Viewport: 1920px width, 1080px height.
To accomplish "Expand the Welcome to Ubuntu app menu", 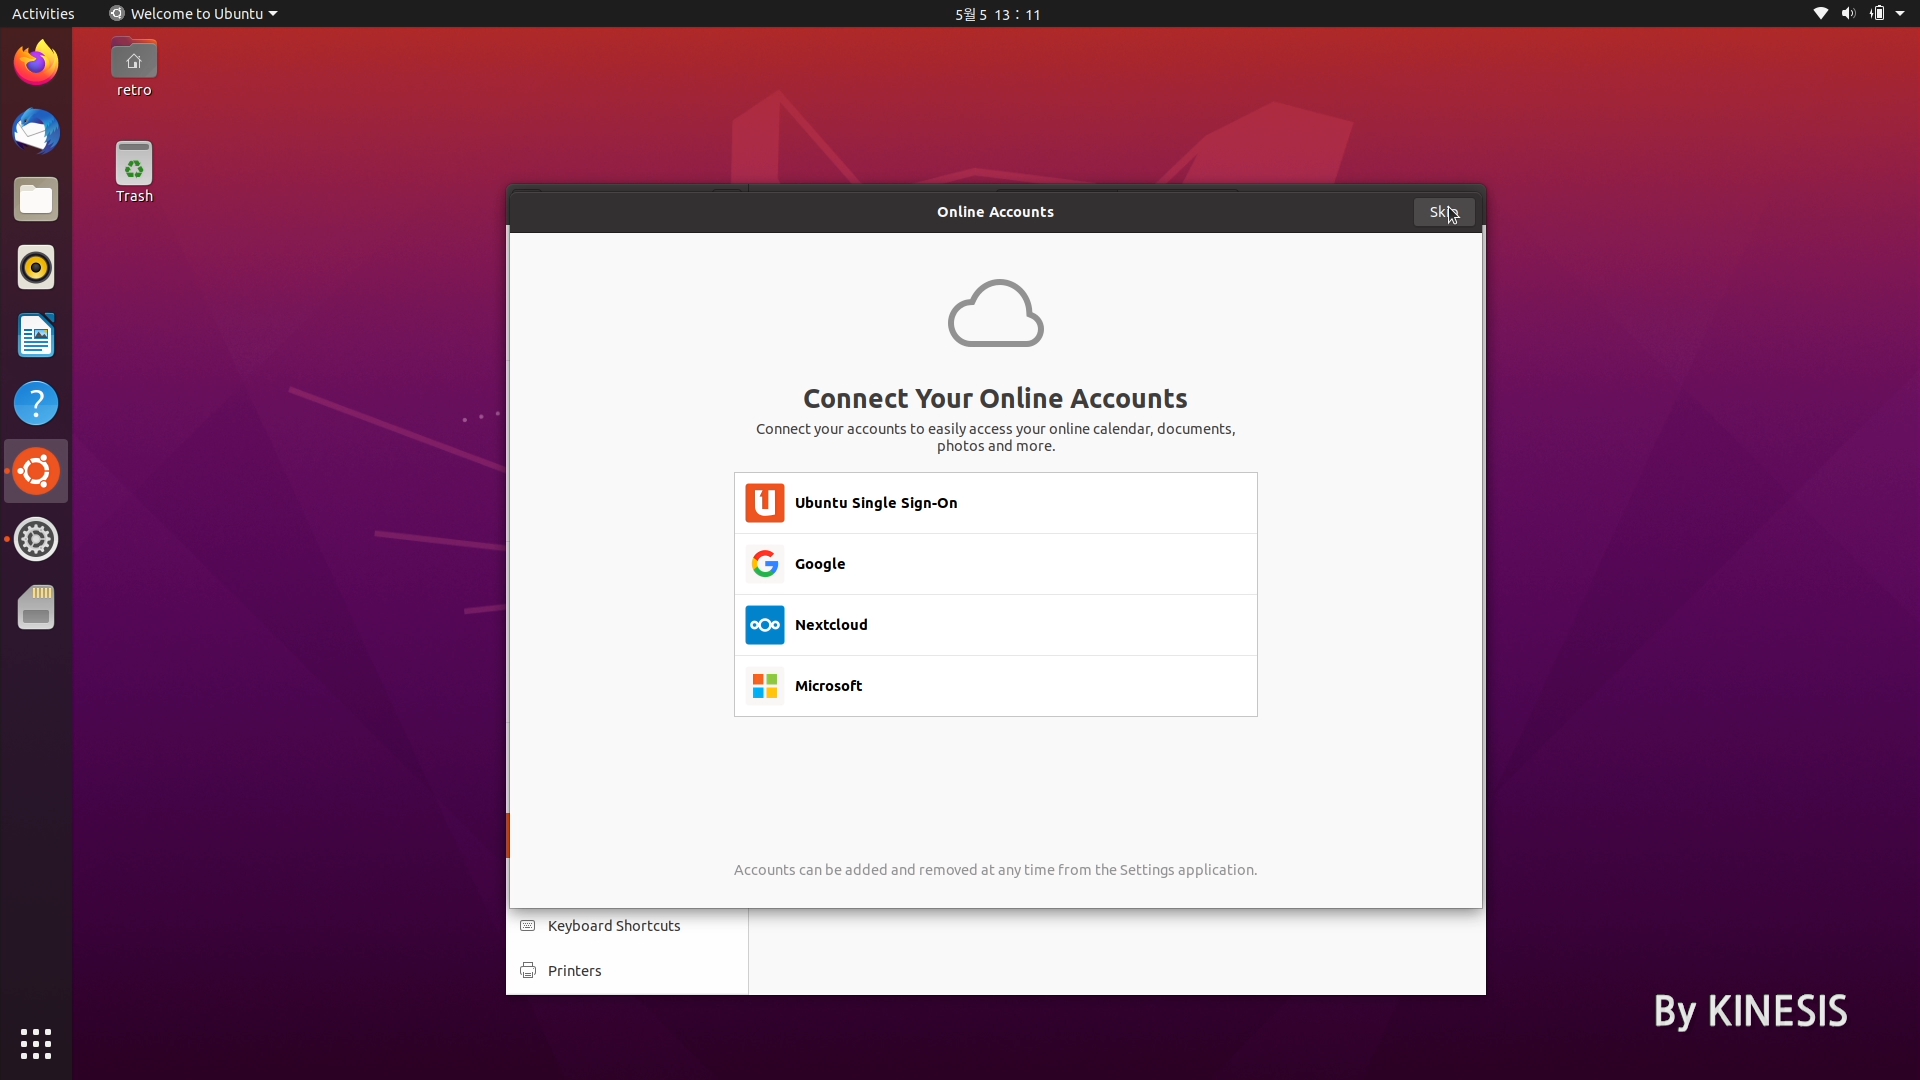I will 193,14.
